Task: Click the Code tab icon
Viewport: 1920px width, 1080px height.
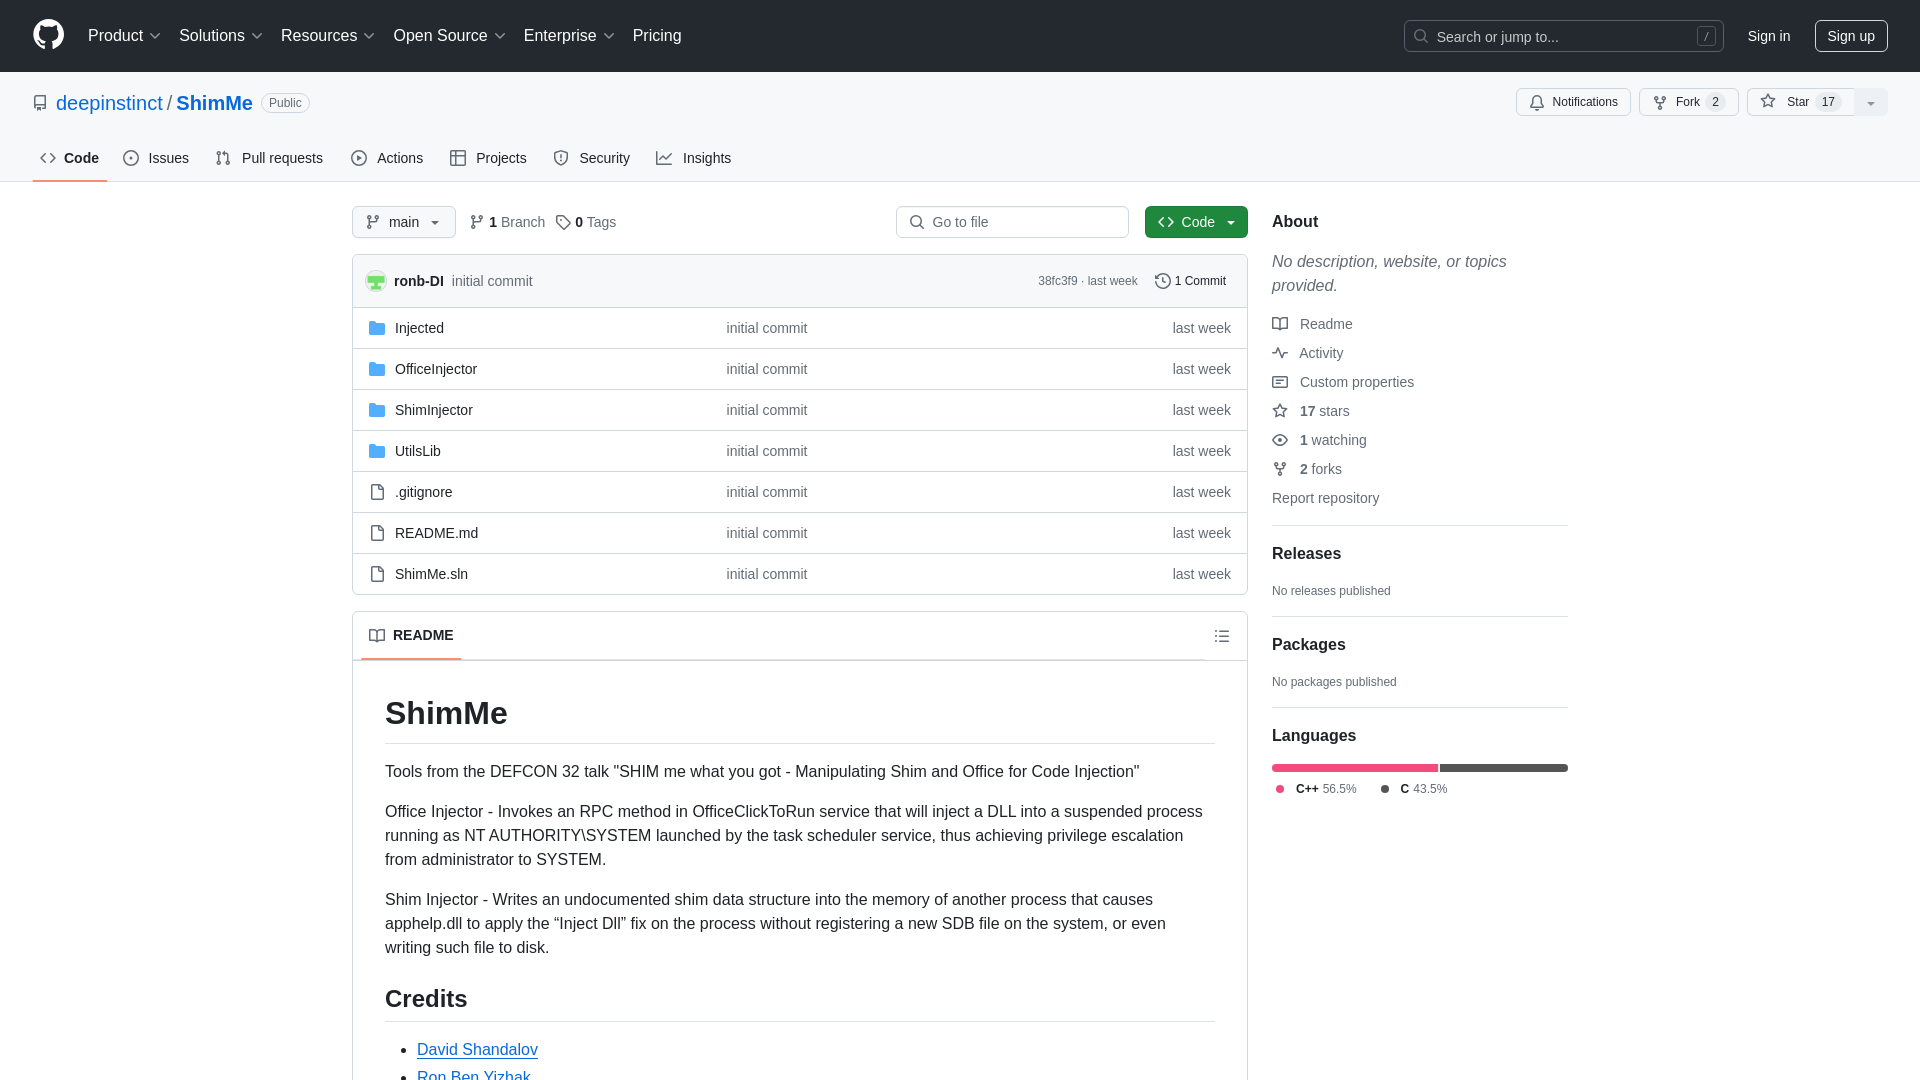Action: click(x=47, y=157)
